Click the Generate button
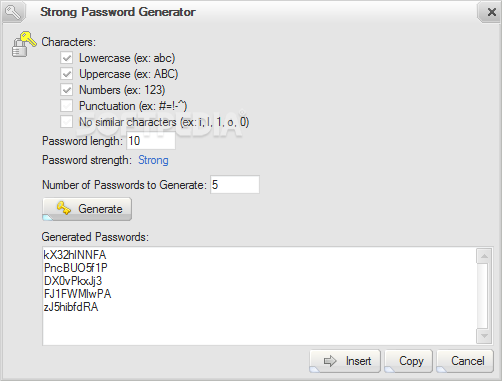 coord(87,209)
